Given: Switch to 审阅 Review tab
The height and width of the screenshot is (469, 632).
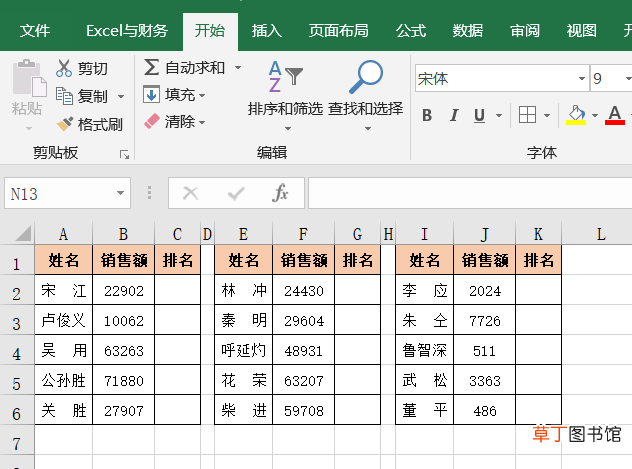Looking at the screenshot, I should (x=525, y=31).
